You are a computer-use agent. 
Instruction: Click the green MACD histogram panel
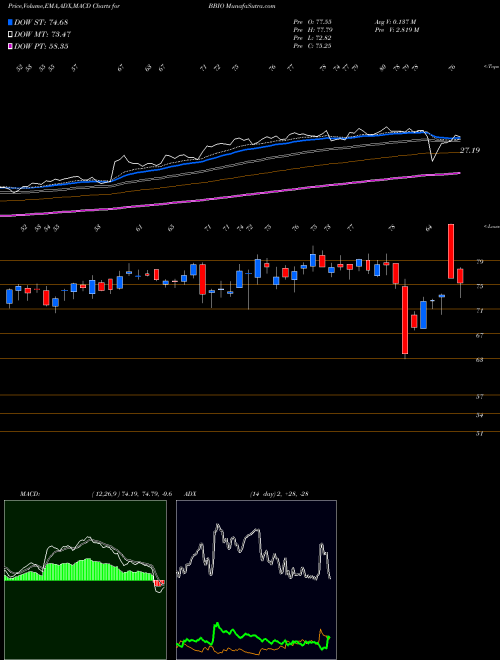(85, 580)
